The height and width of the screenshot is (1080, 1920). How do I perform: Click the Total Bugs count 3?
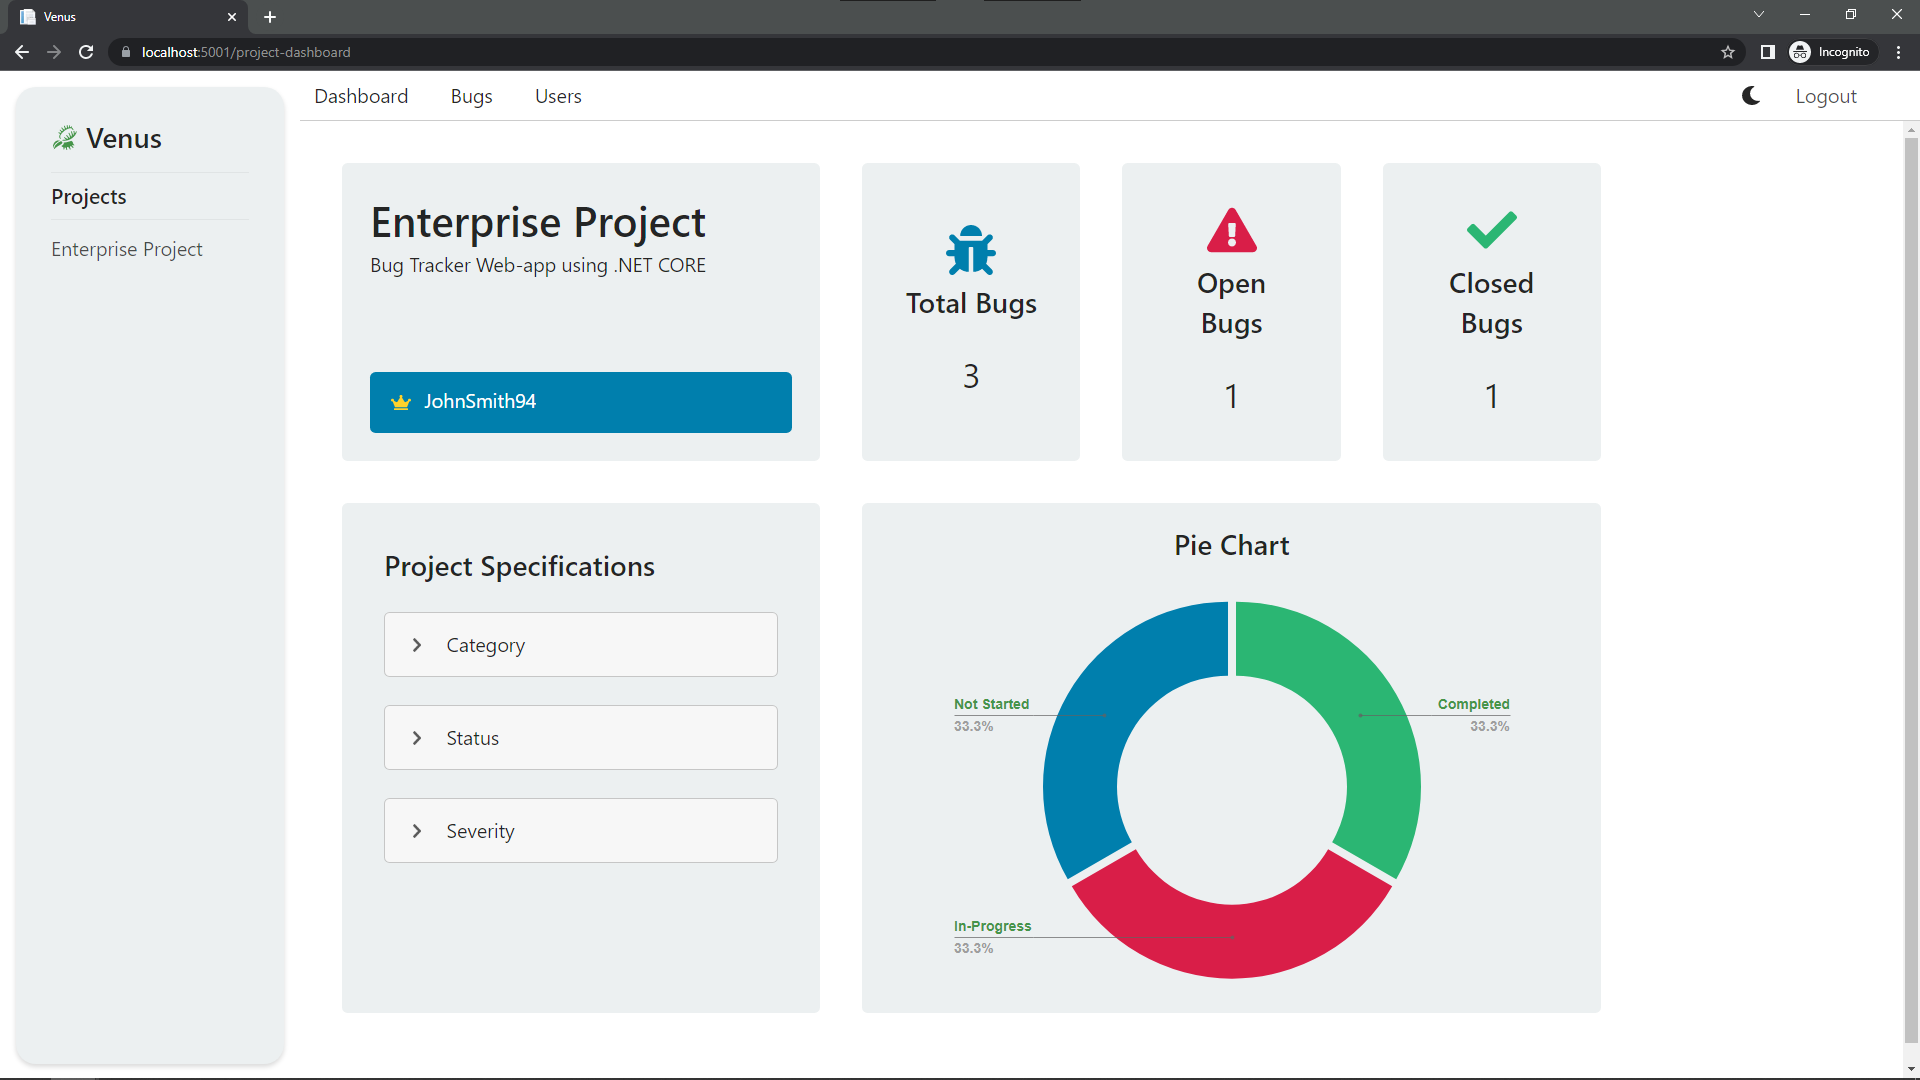pos(971,376)
